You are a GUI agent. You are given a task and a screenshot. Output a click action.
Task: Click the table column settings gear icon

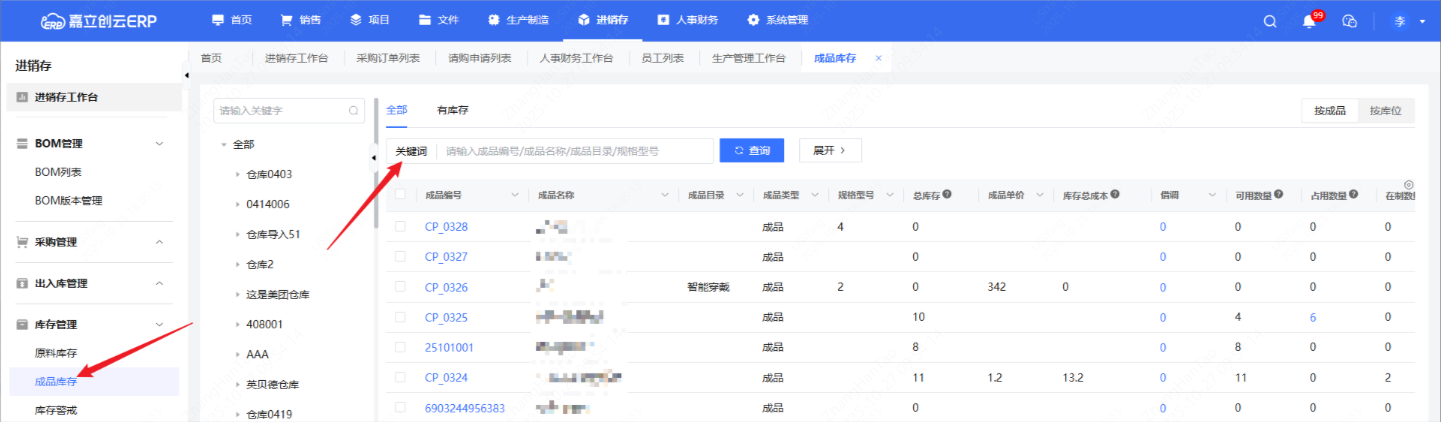[x=1408, y=184]
